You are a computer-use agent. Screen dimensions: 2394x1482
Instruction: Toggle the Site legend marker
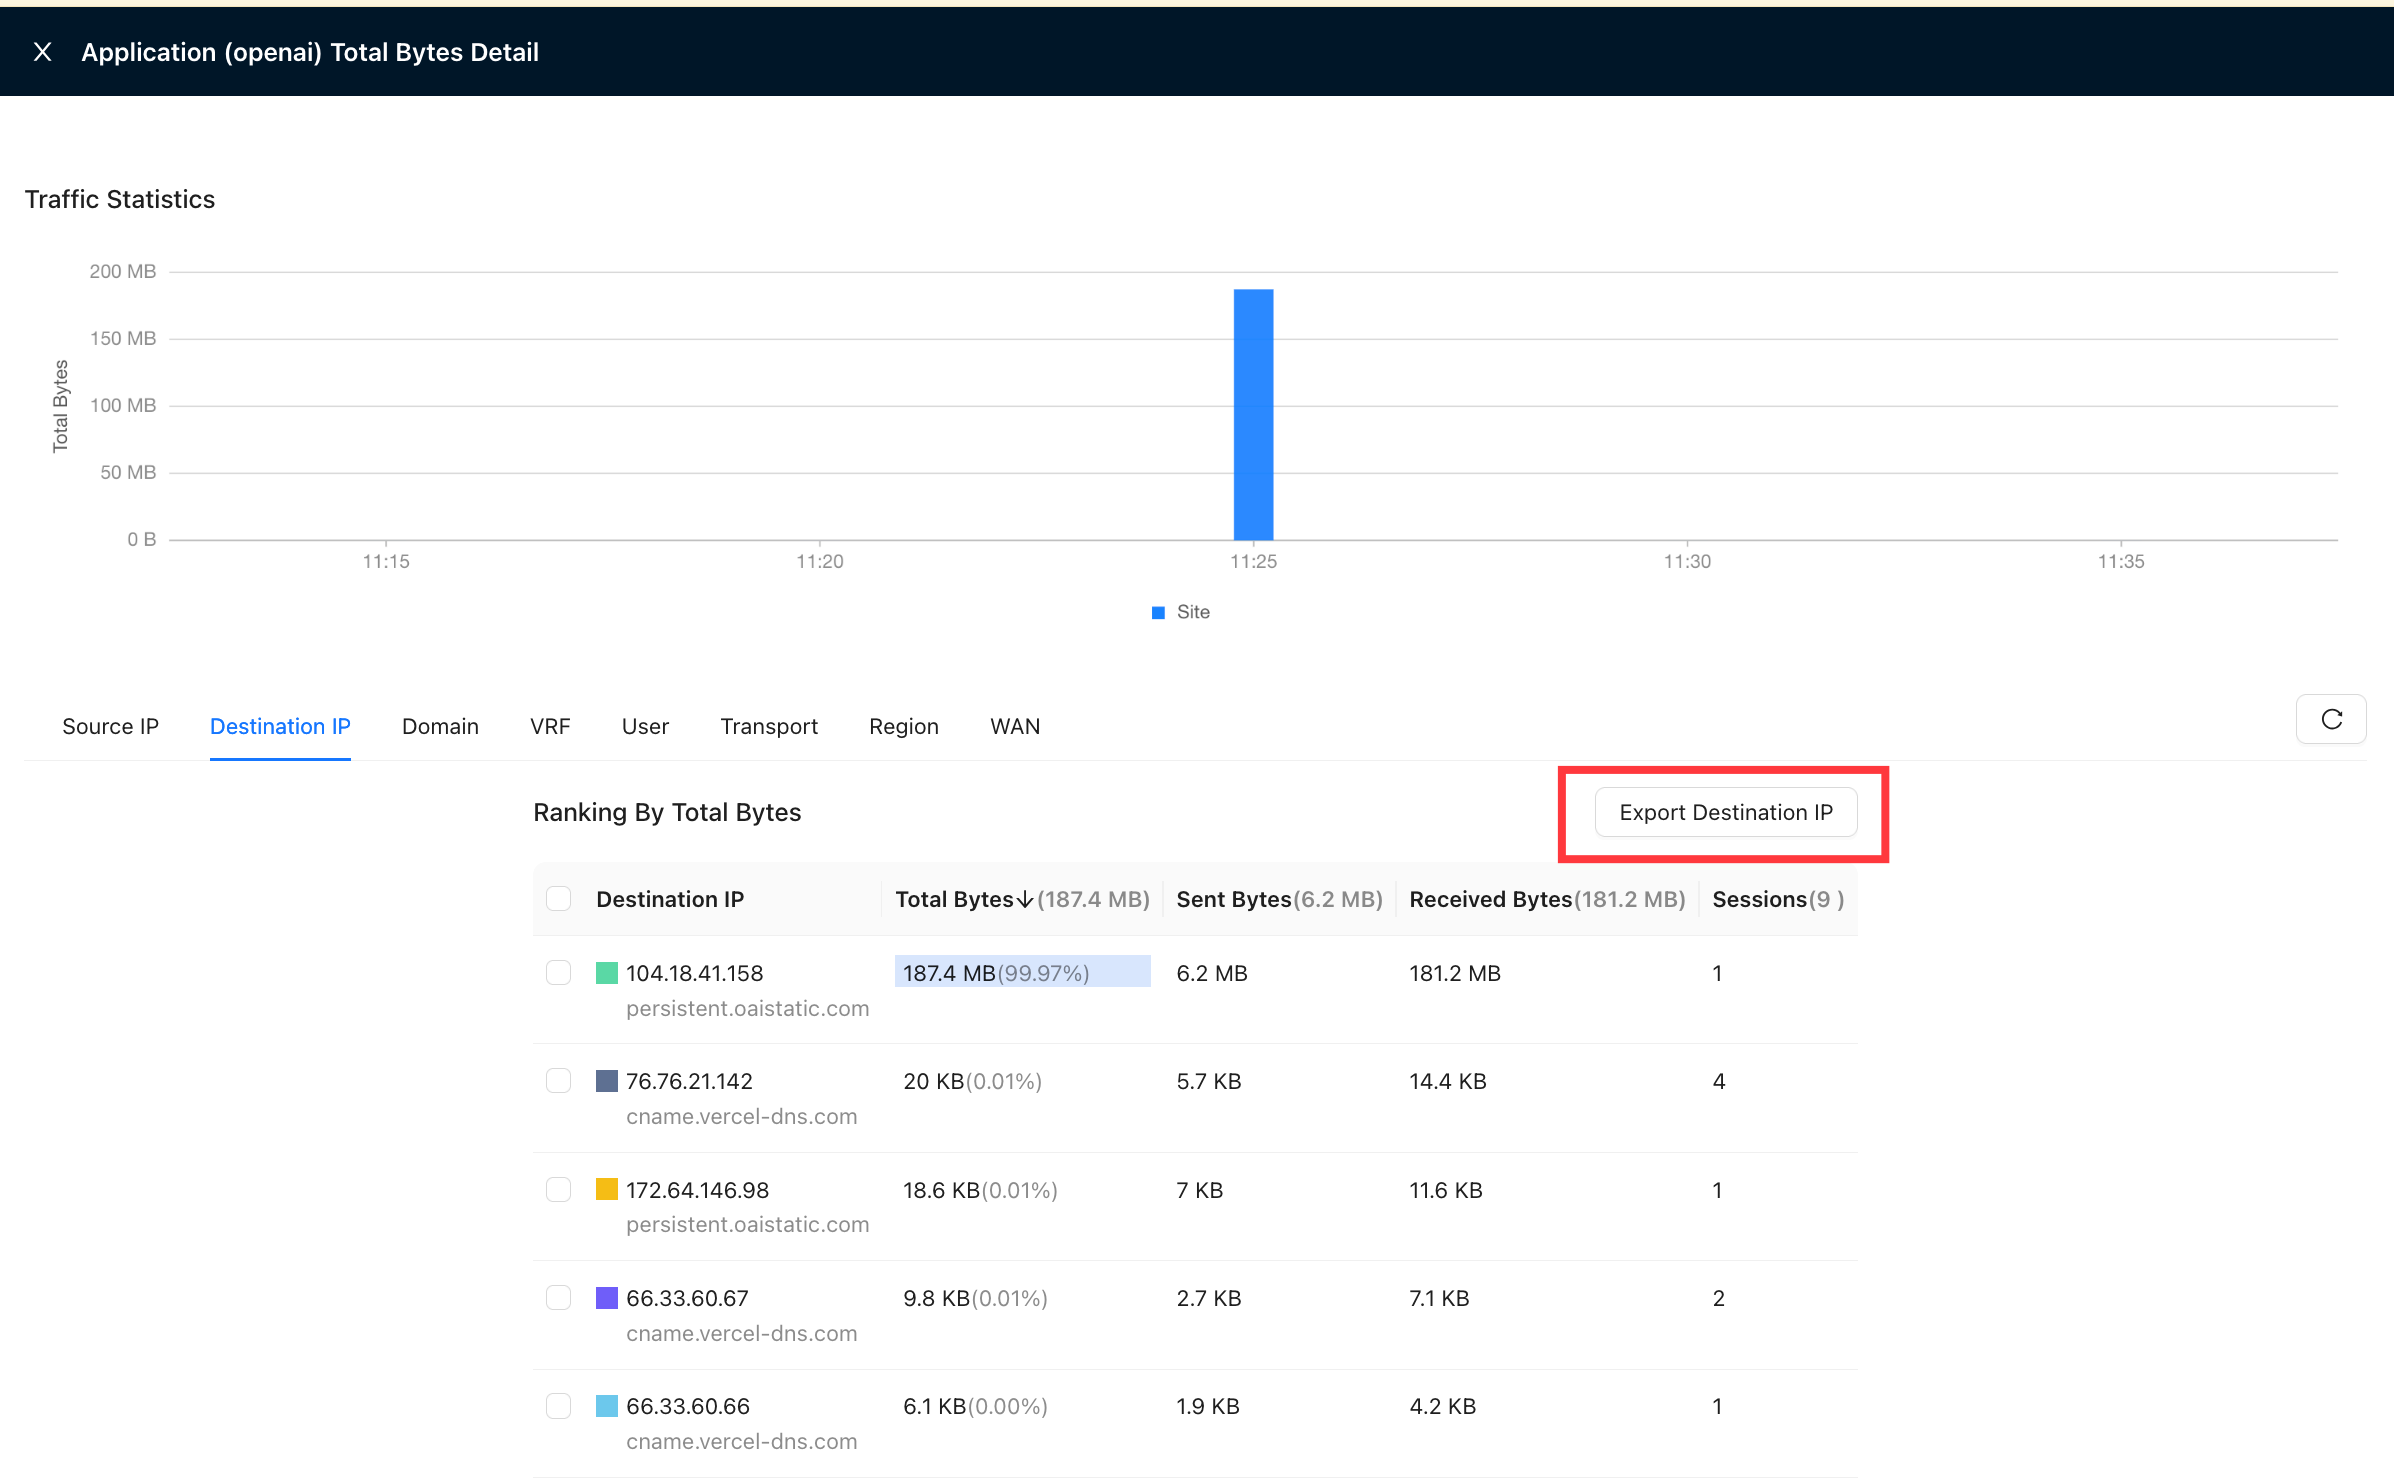1158,612
